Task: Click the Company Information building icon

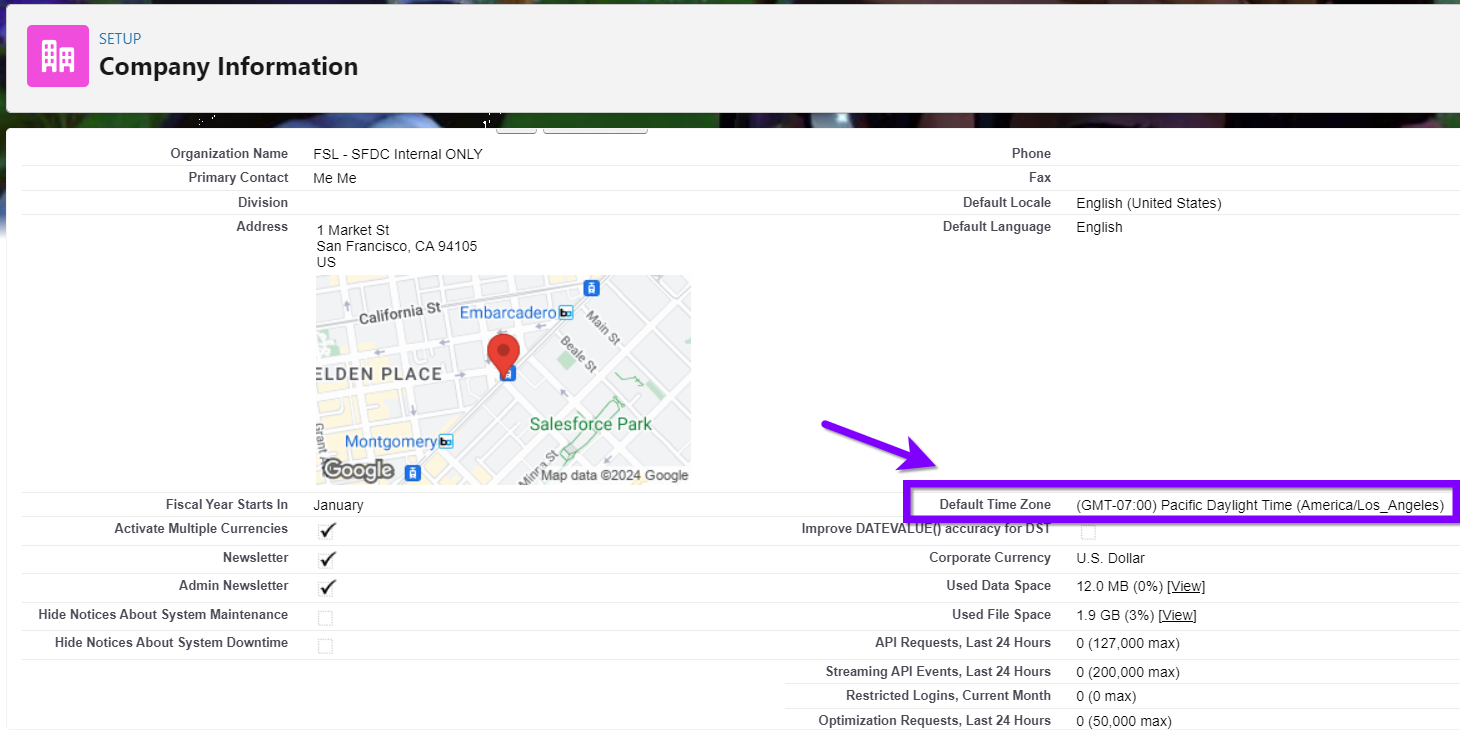Action: pos(58,56)
